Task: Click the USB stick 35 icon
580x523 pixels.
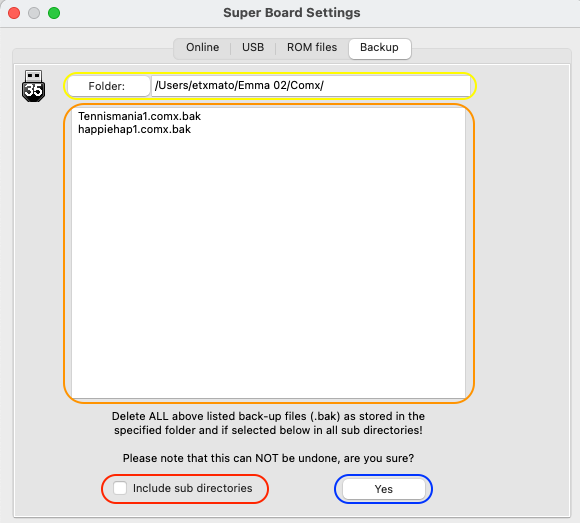Action: (34, 86)
